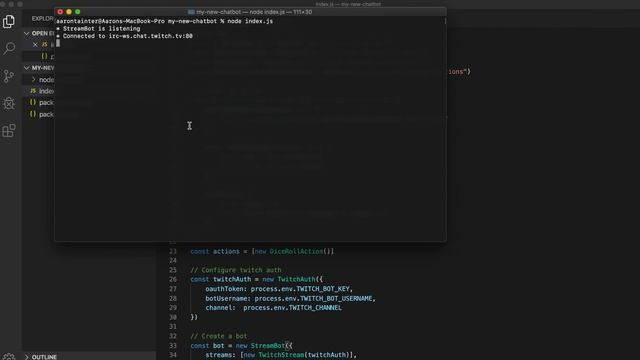
Task: Click editor line number 23
Action: coord(173,251)
